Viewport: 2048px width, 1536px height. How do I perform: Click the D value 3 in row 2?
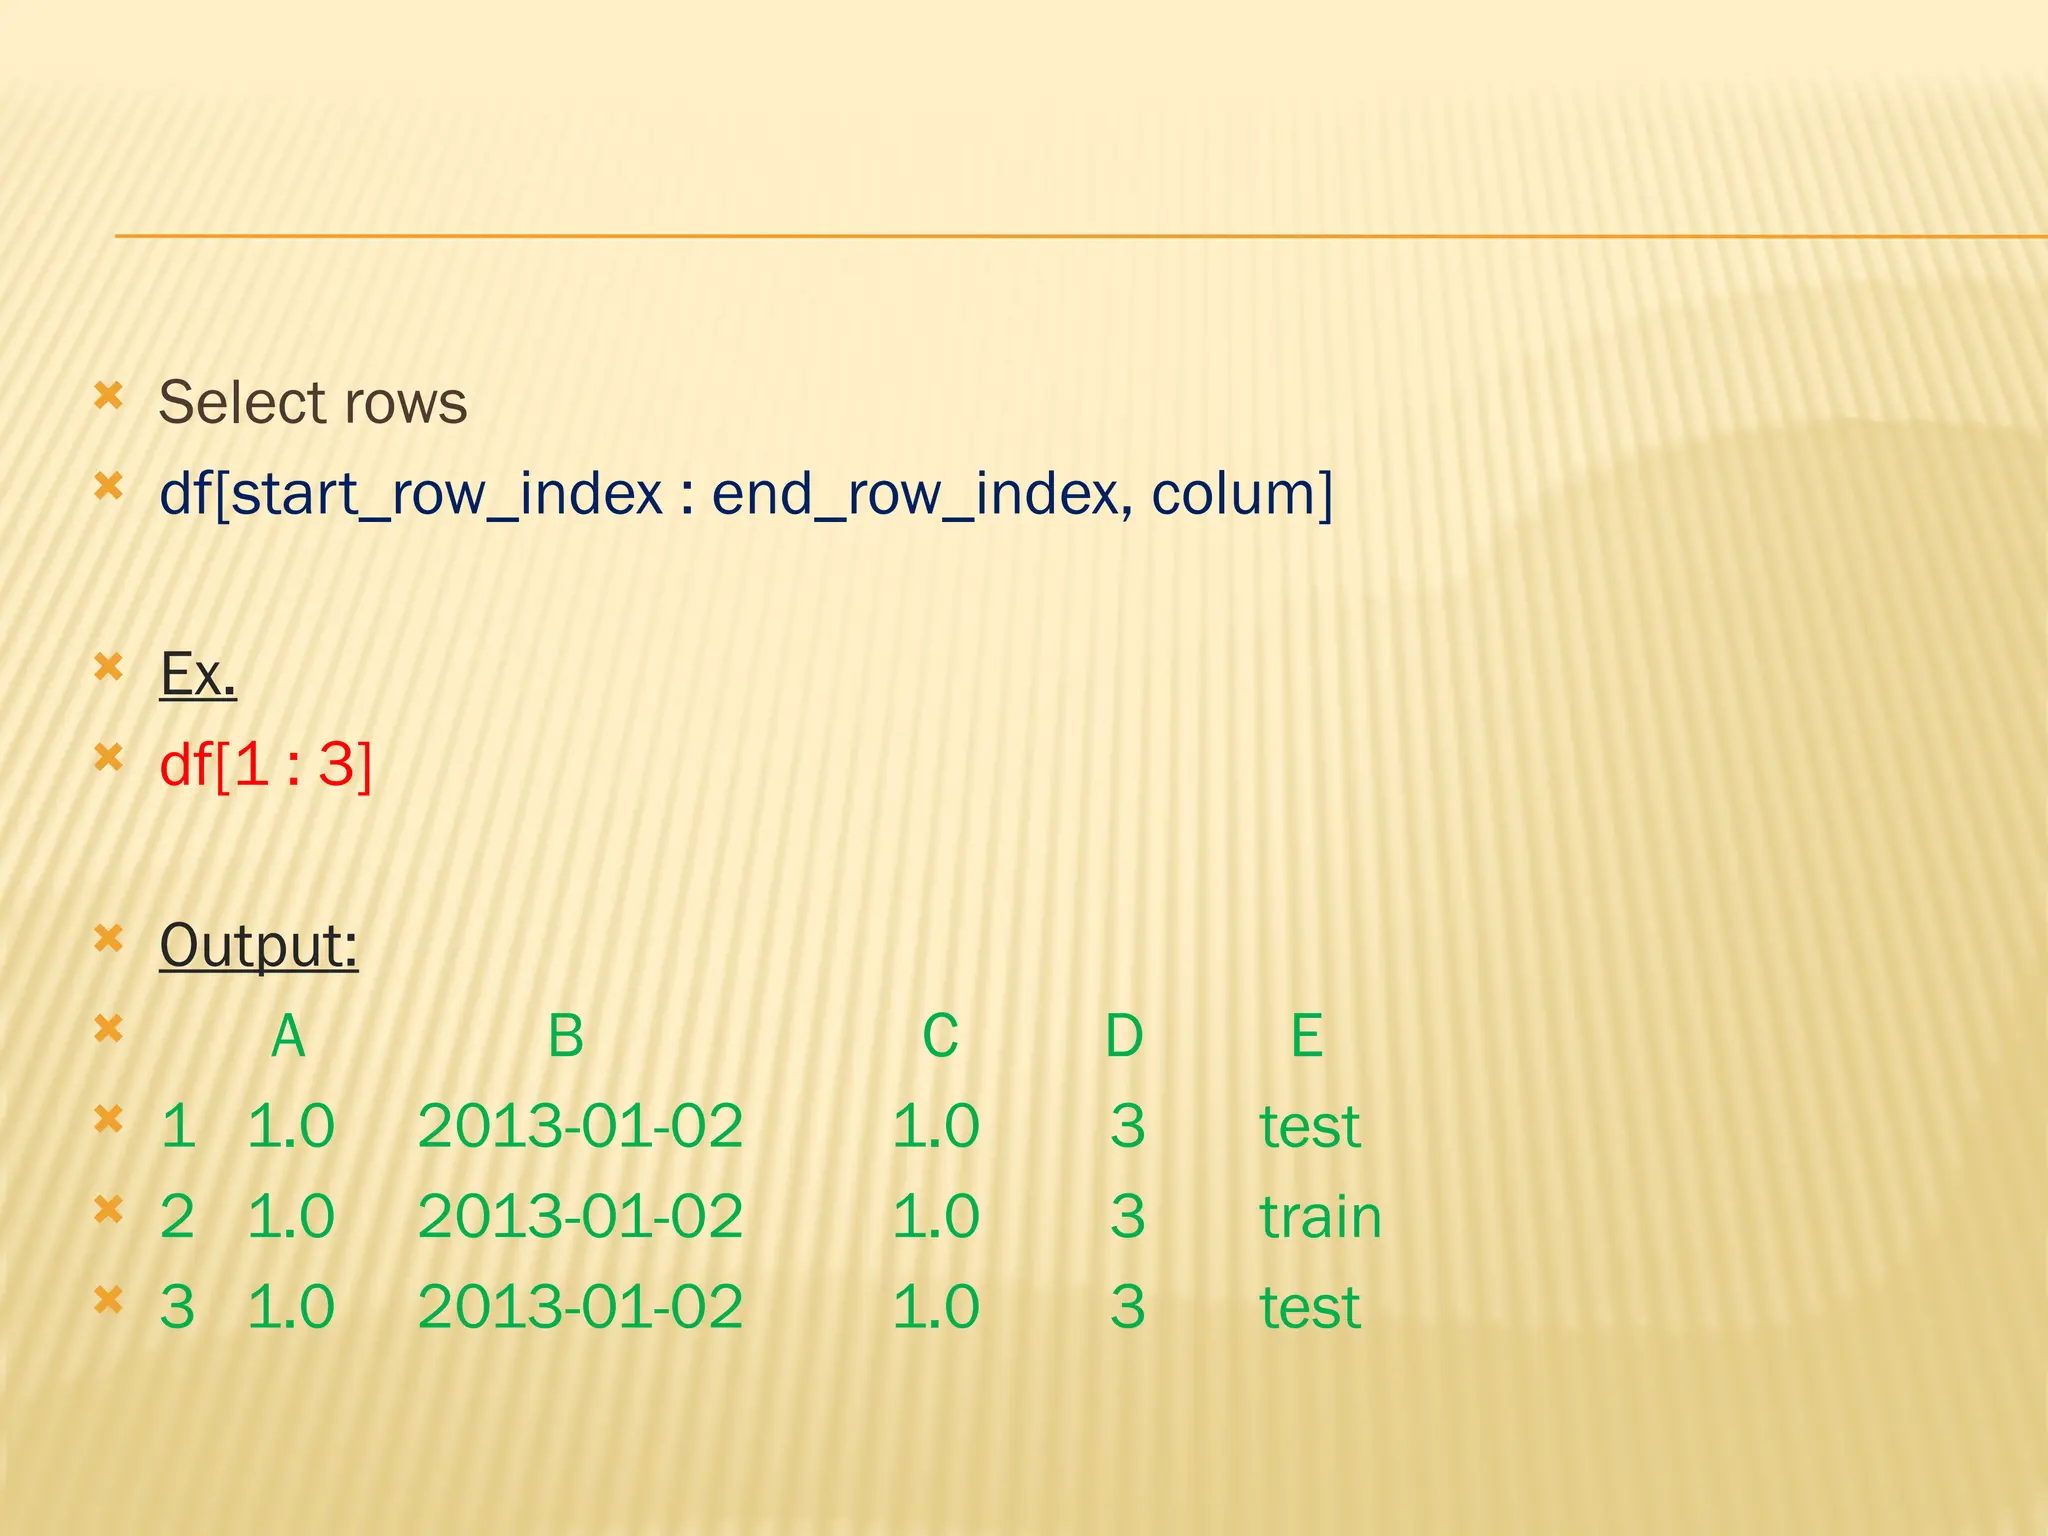tap(1127, 1217)
